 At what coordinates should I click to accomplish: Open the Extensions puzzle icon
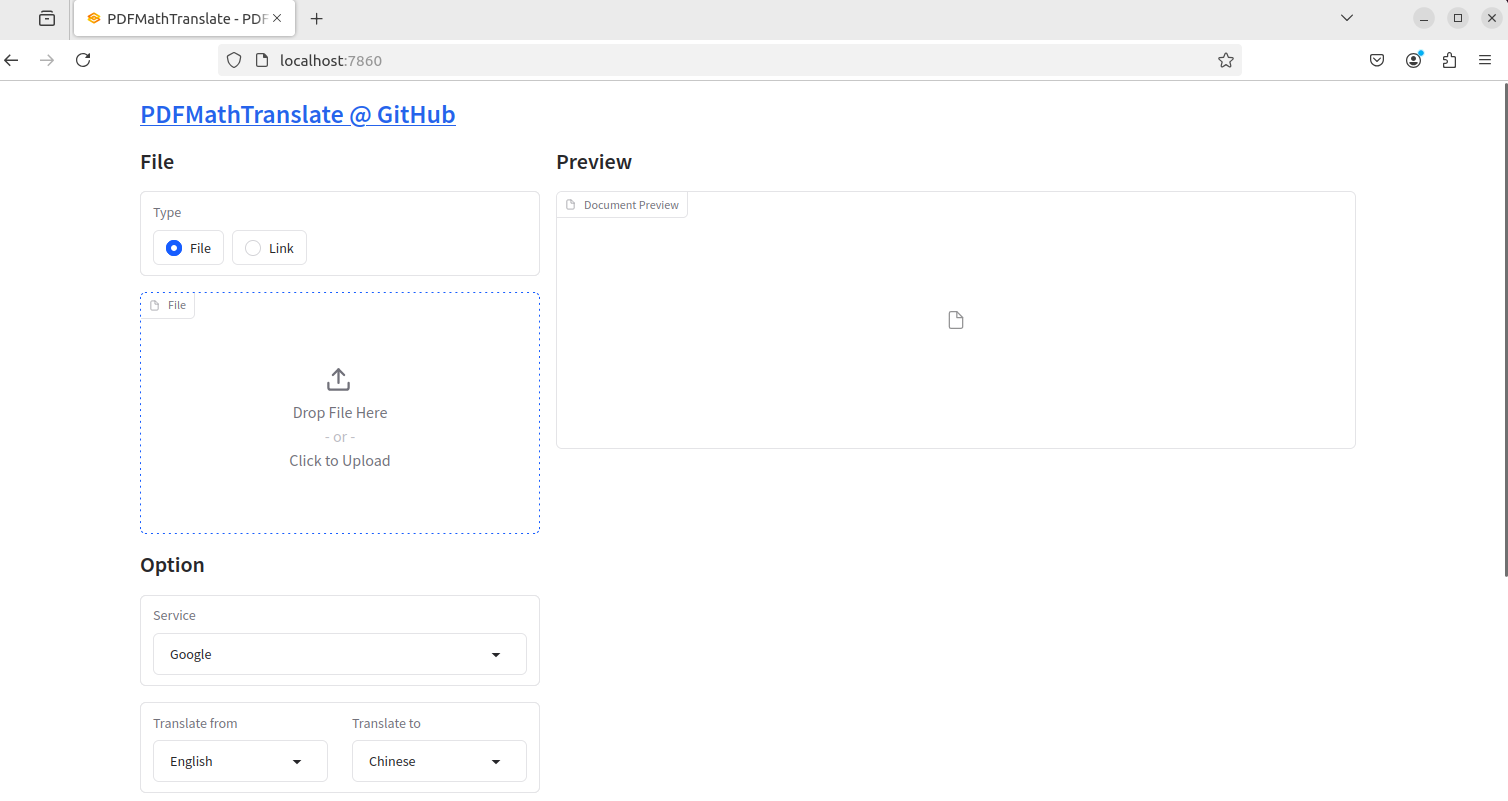[1450, 60]
